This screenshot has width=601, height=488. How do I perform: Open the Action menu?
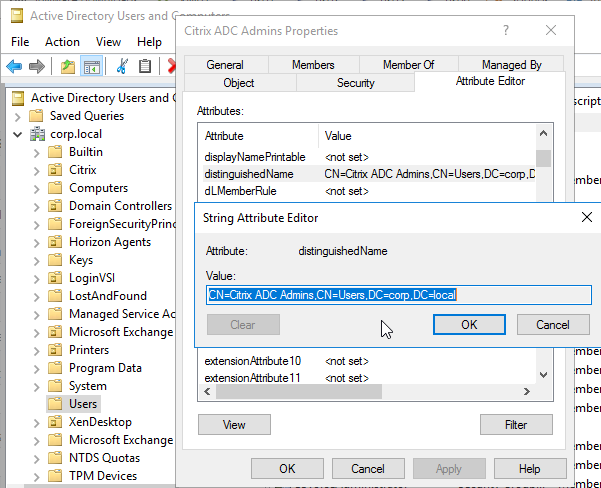[62, 41]
